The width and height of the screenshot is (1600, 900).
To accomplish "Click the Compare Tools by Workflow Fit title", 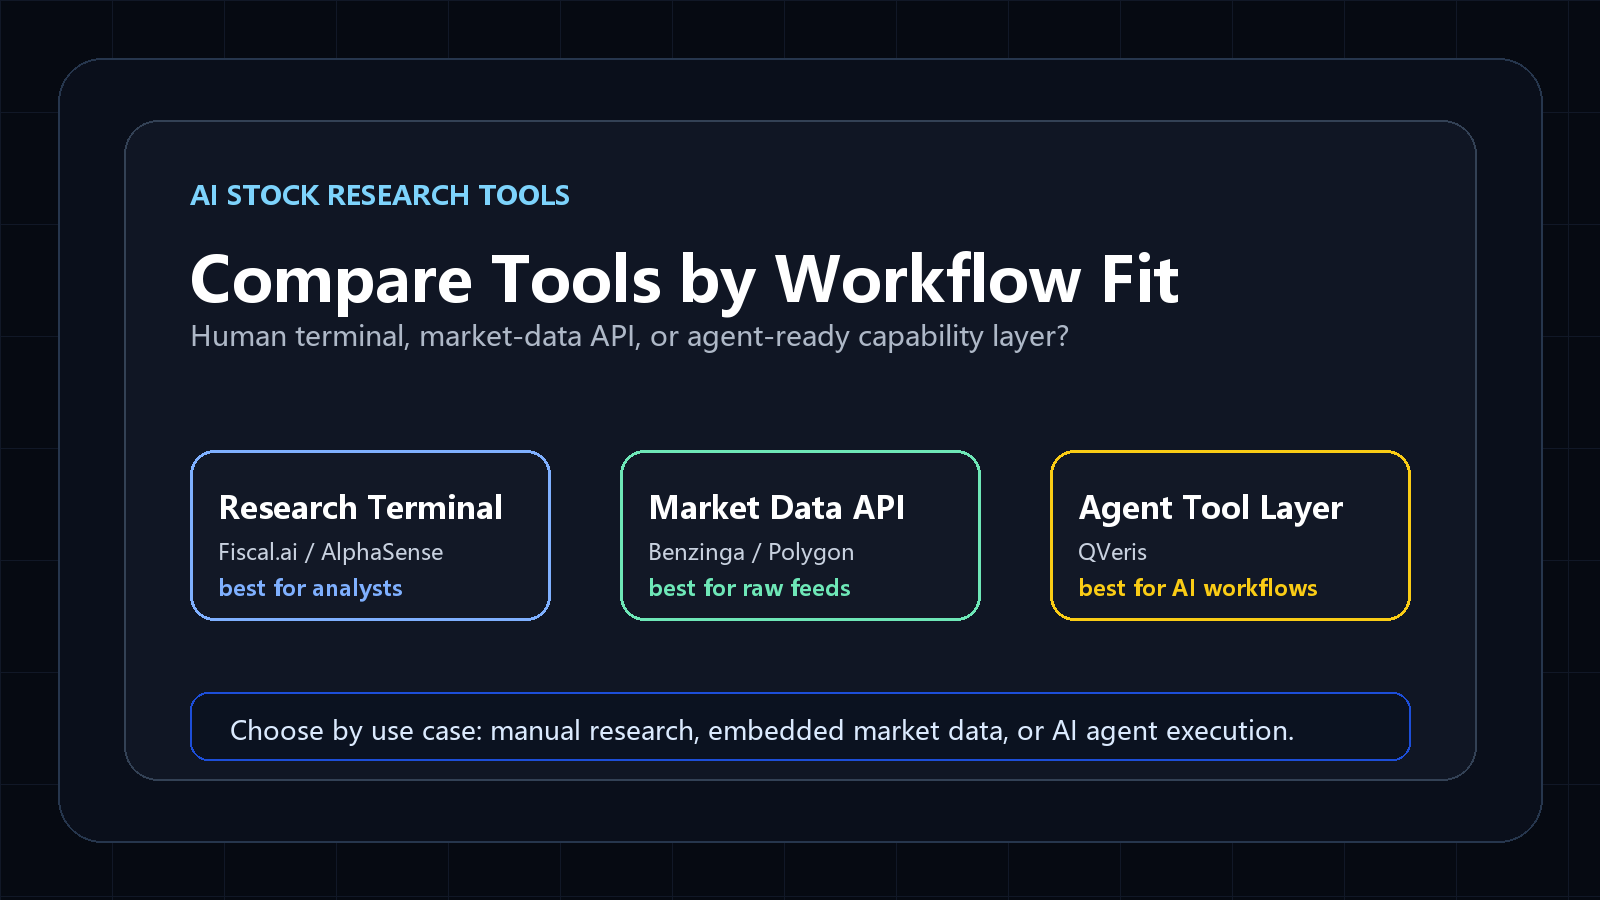I will (x=685, y=279).
